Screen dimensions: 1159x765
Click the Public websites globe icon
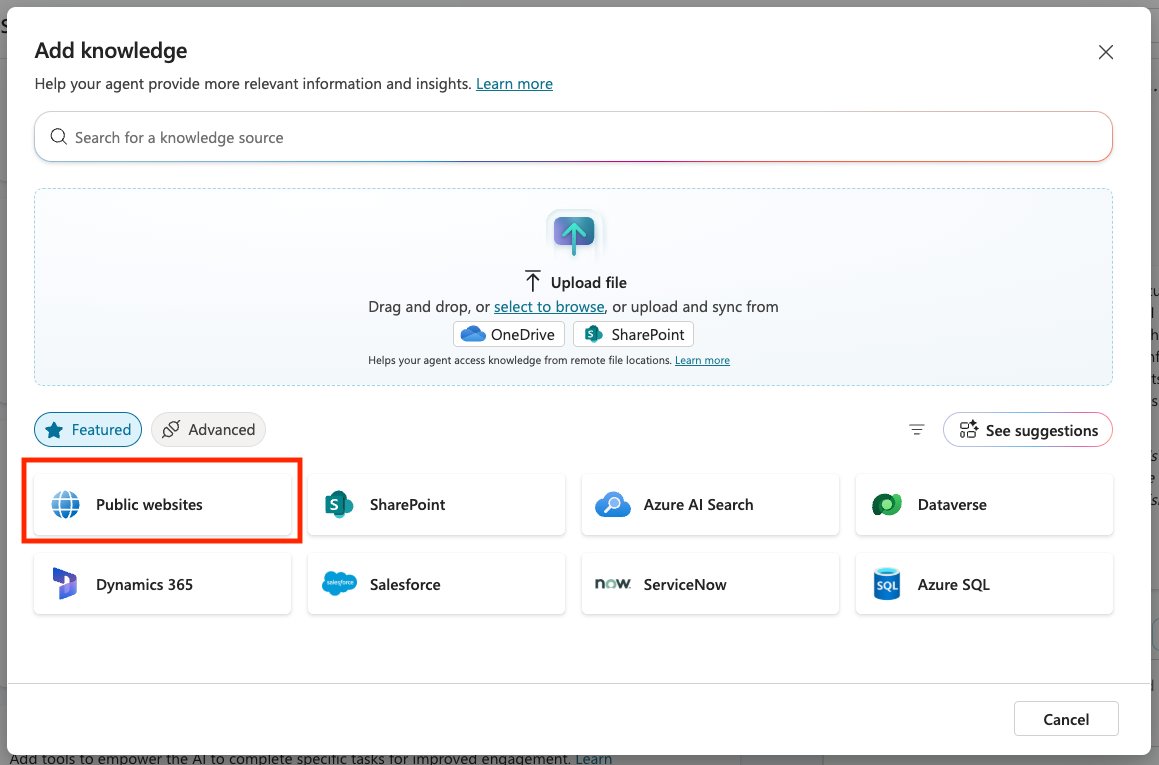point(65,505)
